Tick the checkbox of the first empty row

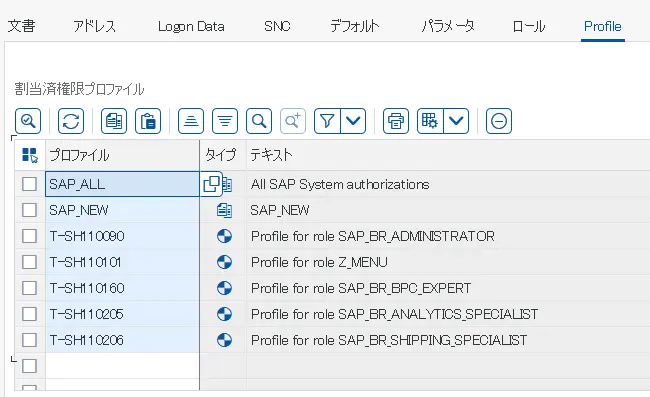click(x=29, y=366)
